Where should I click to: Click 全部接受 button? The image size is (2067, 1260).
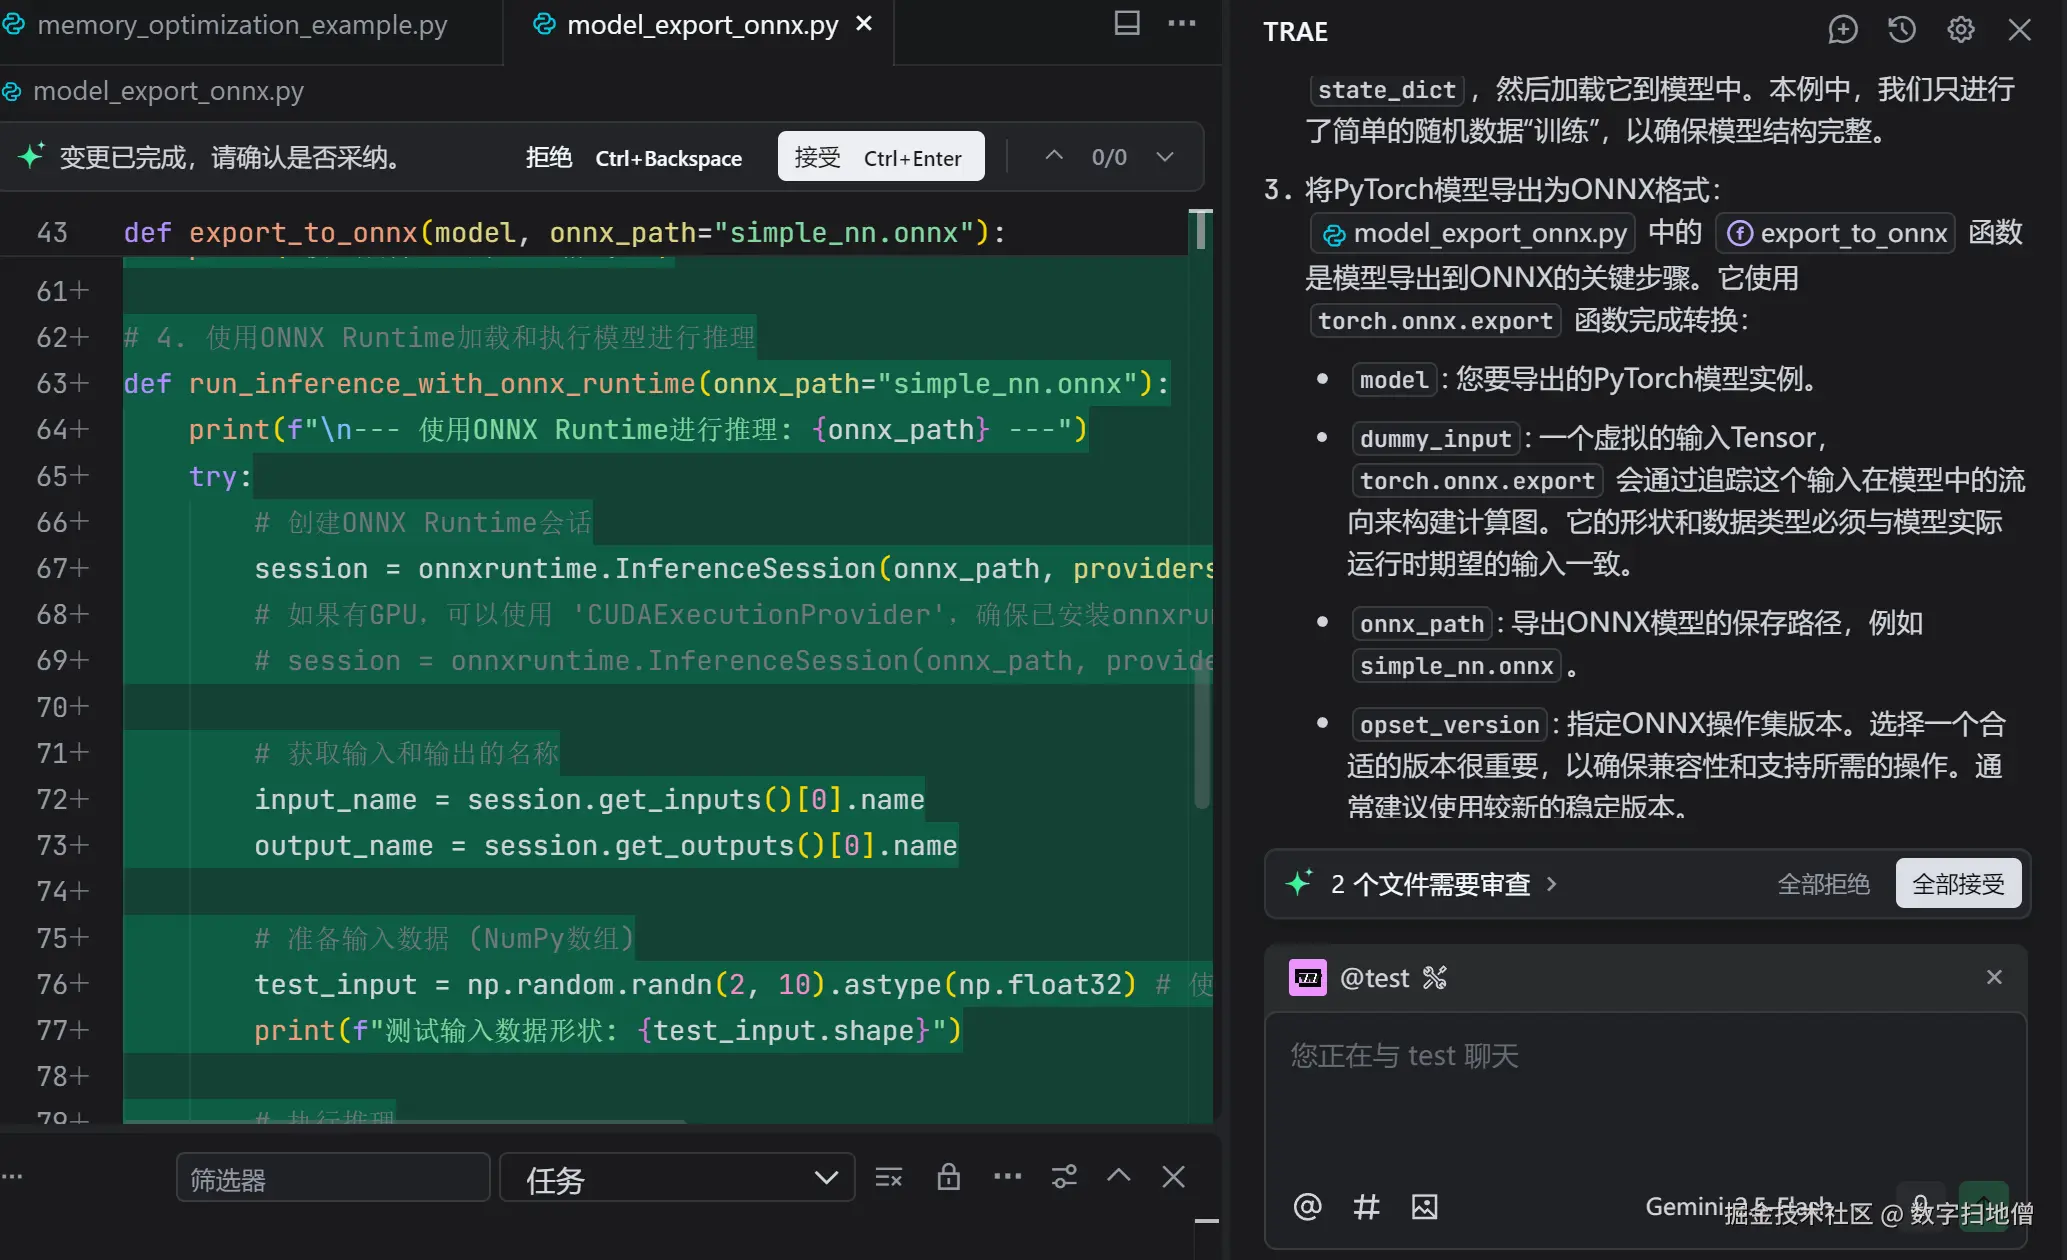pyautogui.click(x=1957, y=884)
